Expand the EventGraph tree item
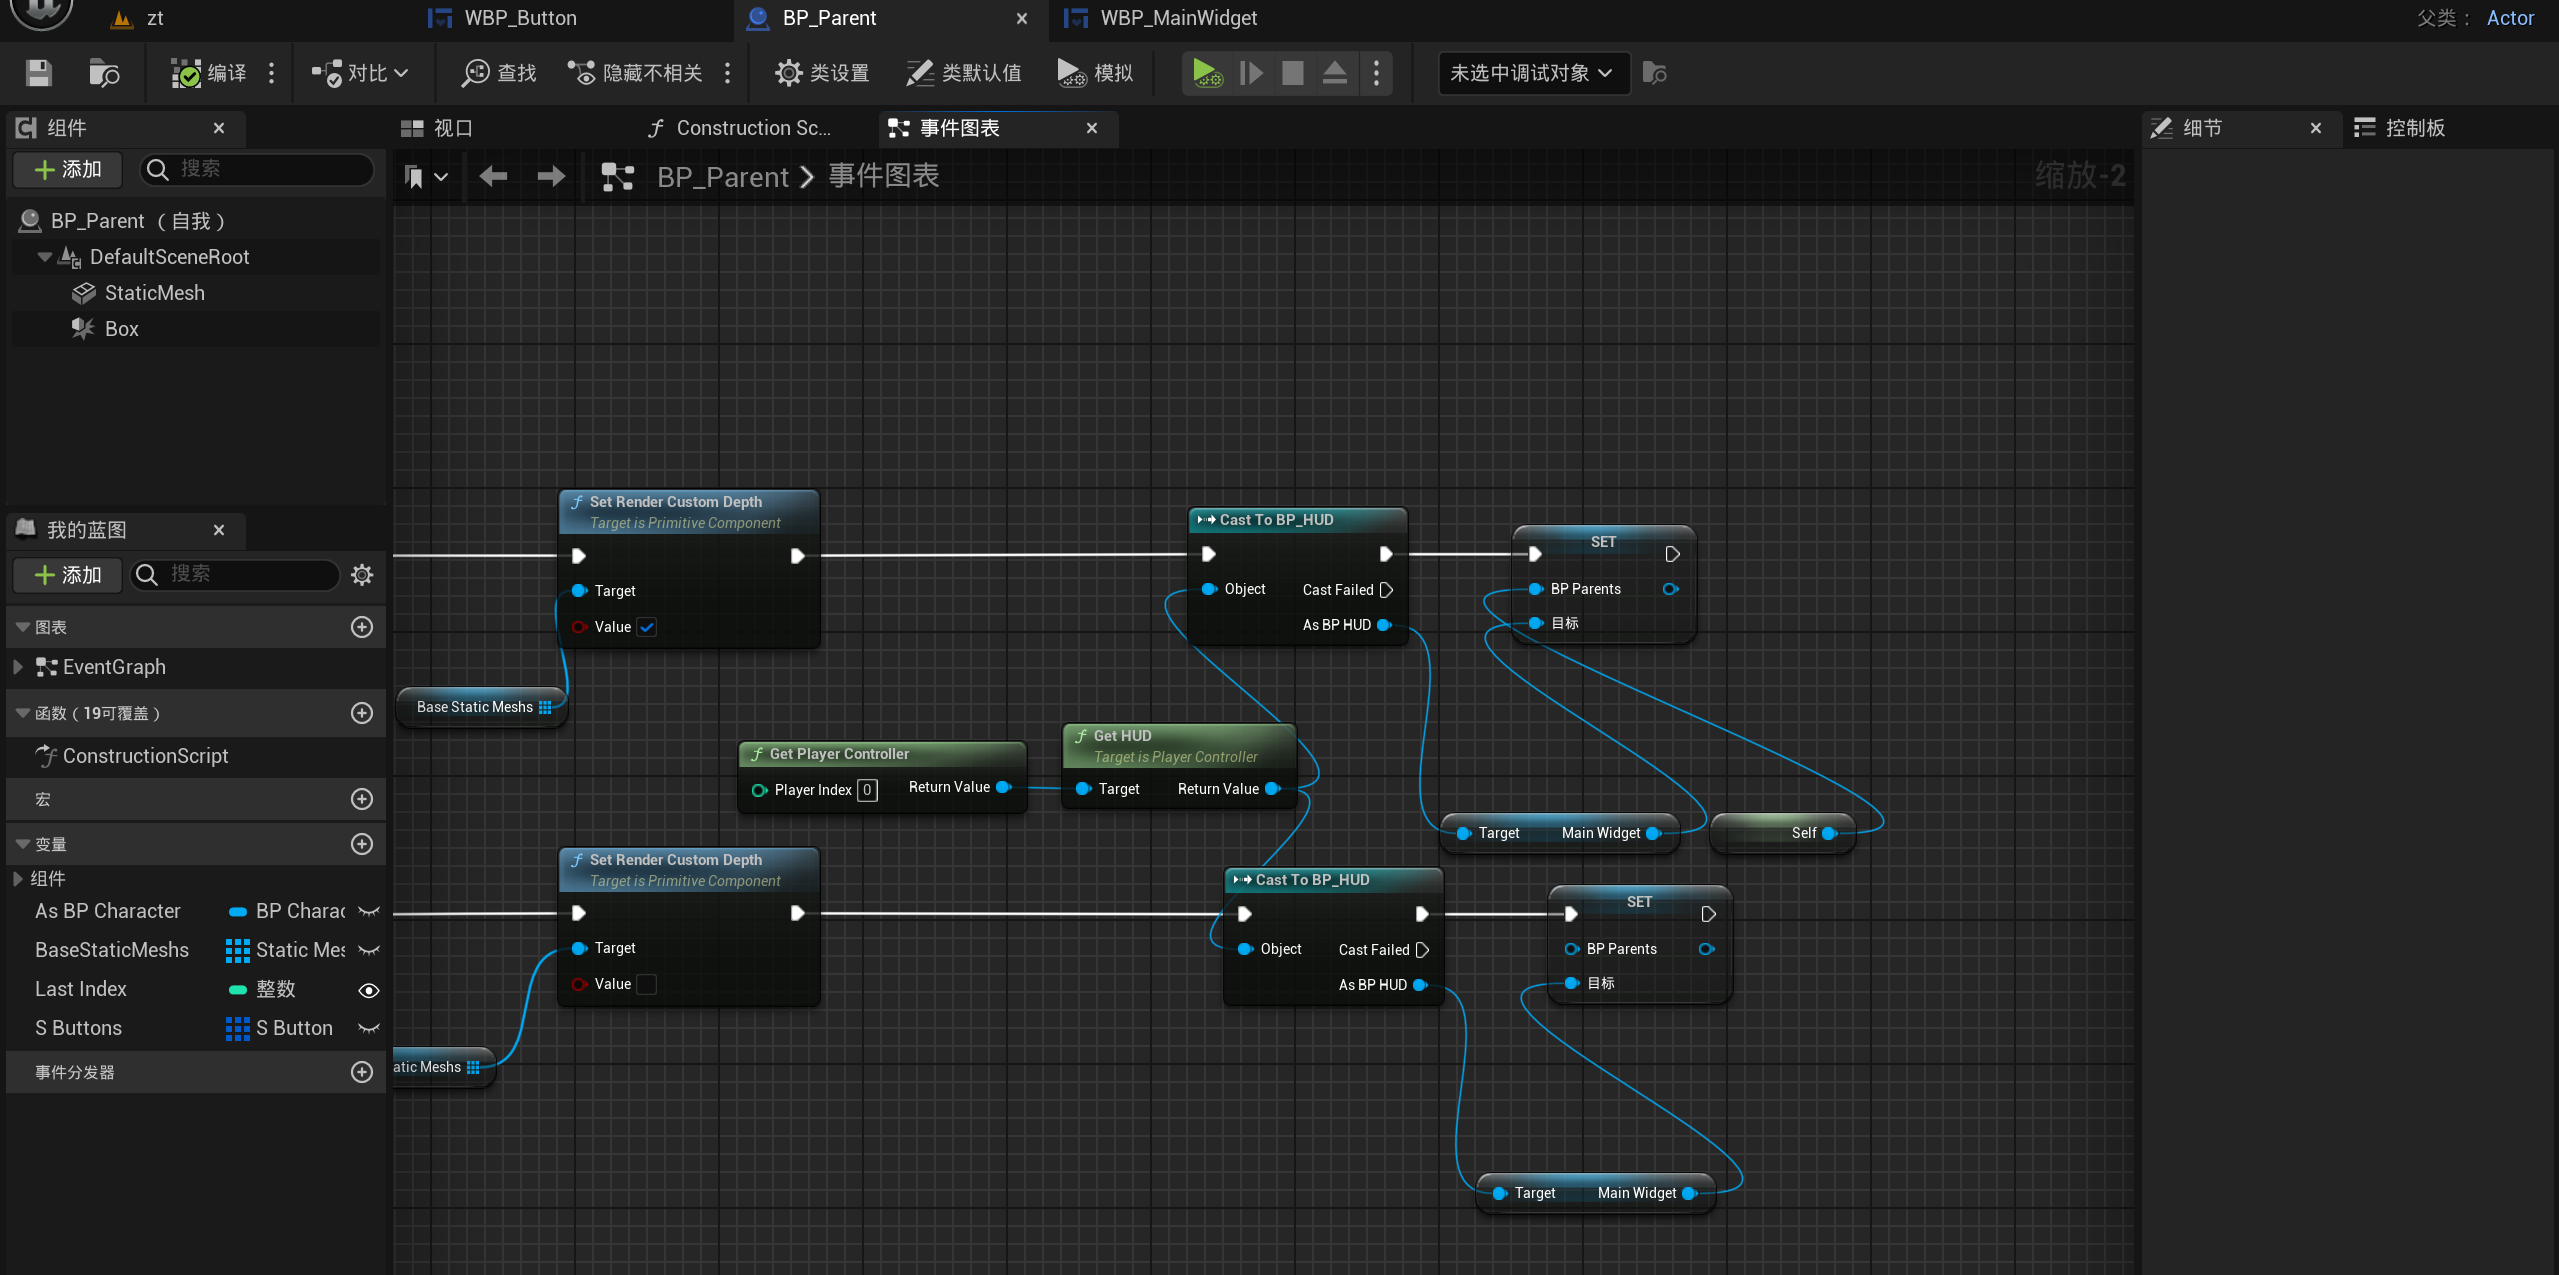 18,667
